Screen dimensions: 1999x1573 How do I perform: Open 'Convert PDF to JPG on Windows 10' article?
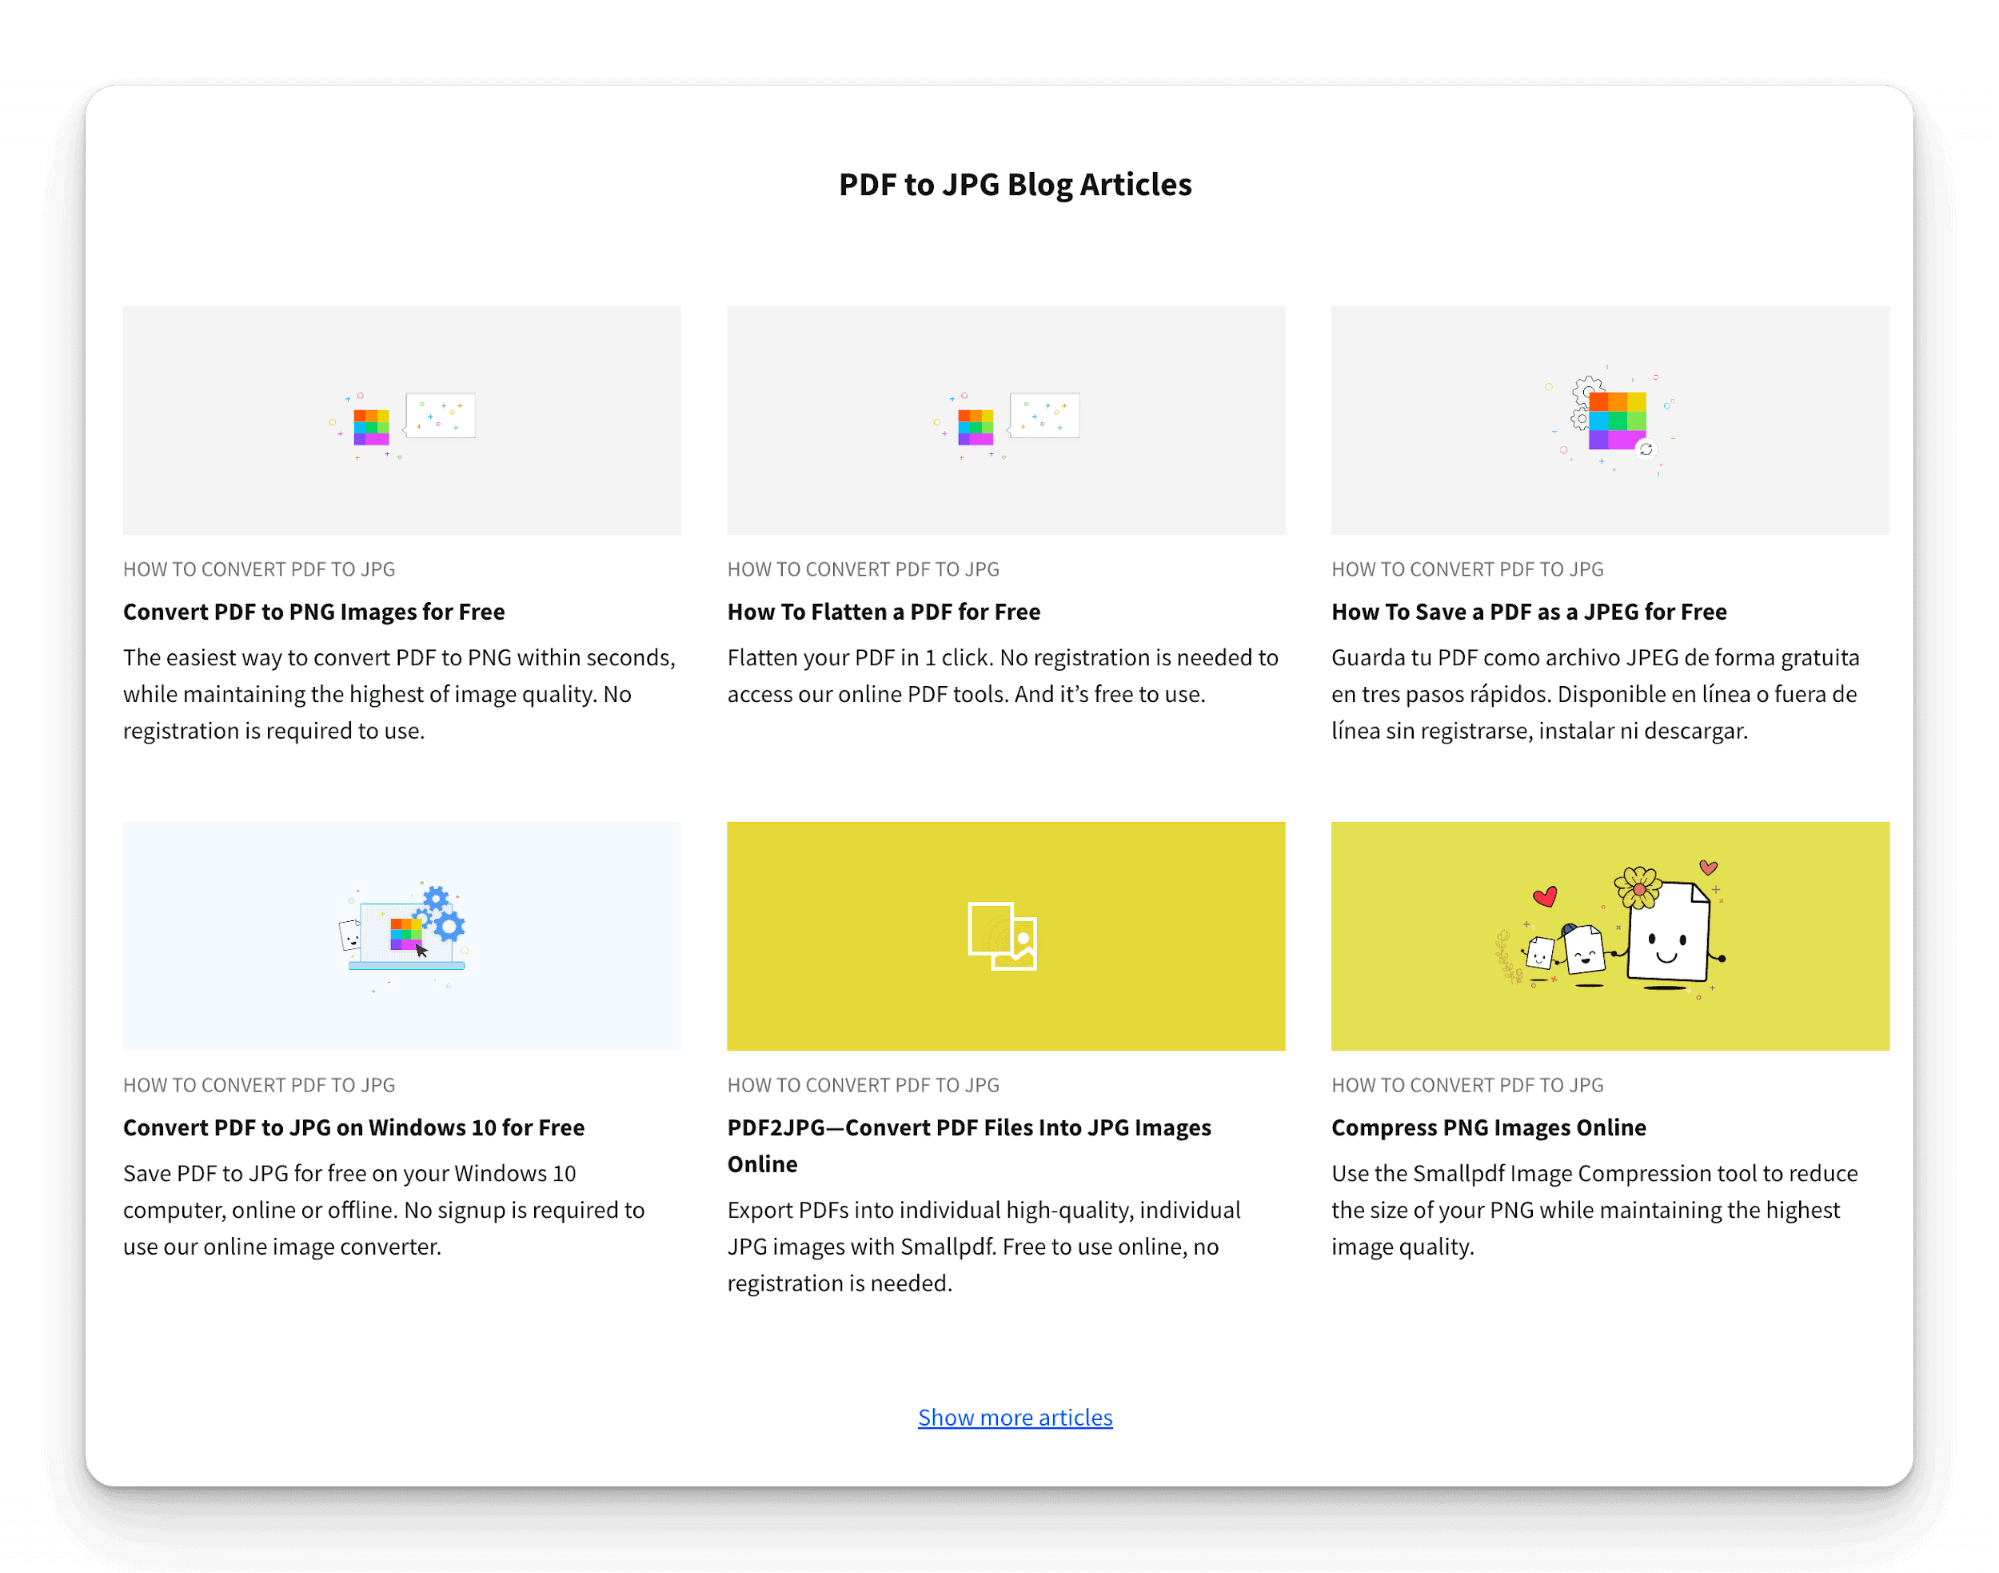(353, 1128)
